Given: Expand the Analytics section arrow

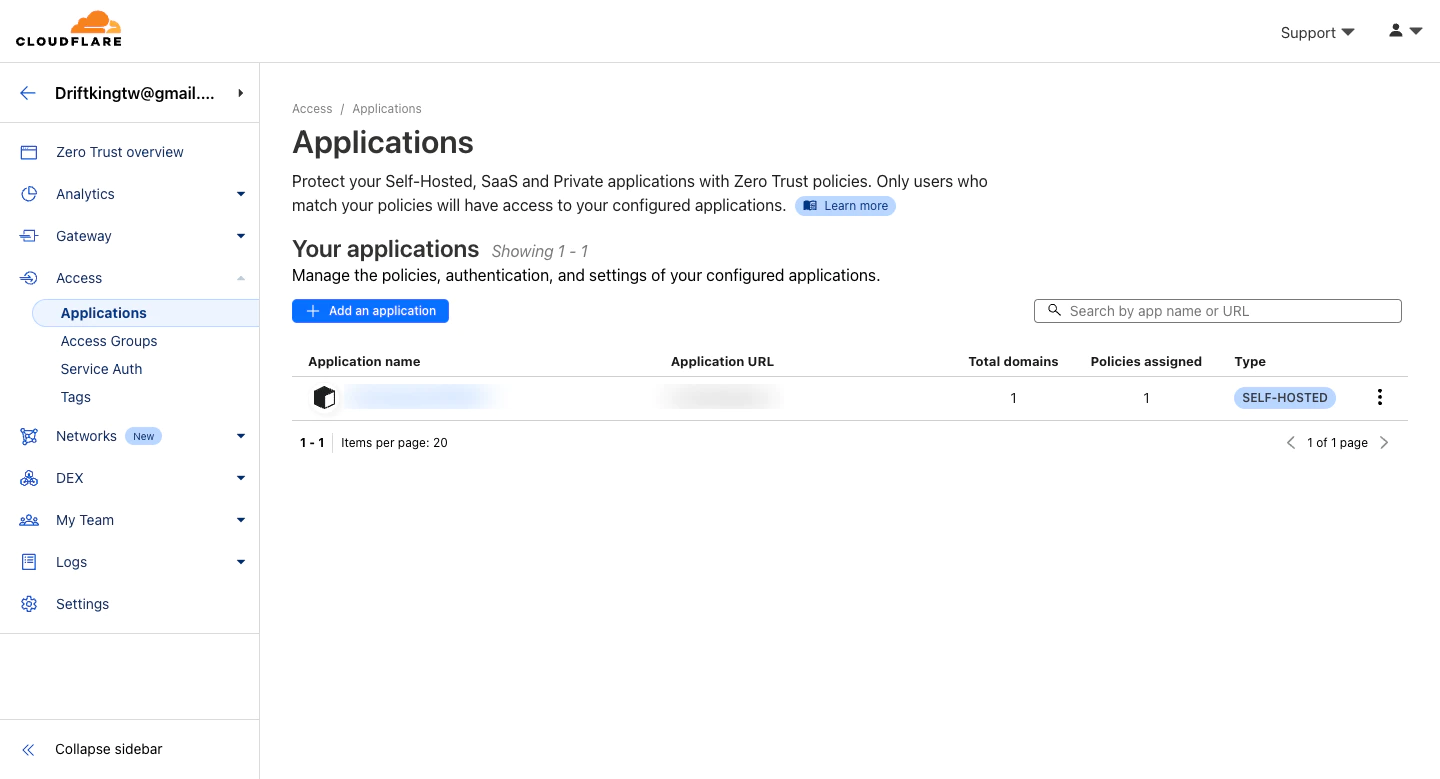Looking at the screenshot, I should pos(241,194).
